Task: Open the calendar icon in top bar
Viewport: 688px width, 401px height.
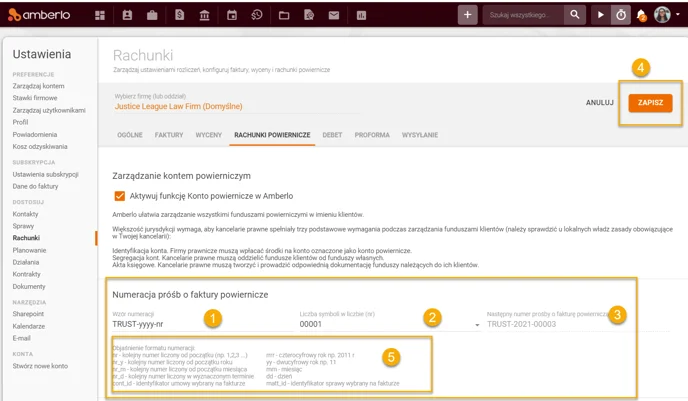Action: (232, 15)
